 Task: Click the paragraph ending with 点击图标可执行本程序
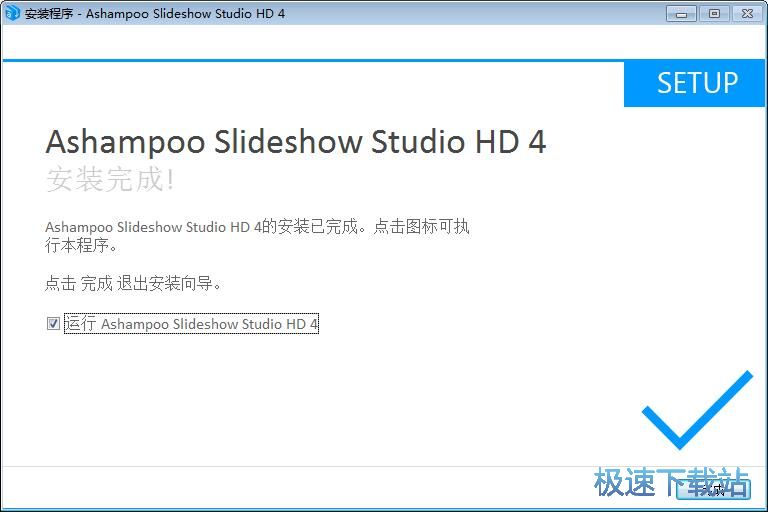click(x=257, y=236)
